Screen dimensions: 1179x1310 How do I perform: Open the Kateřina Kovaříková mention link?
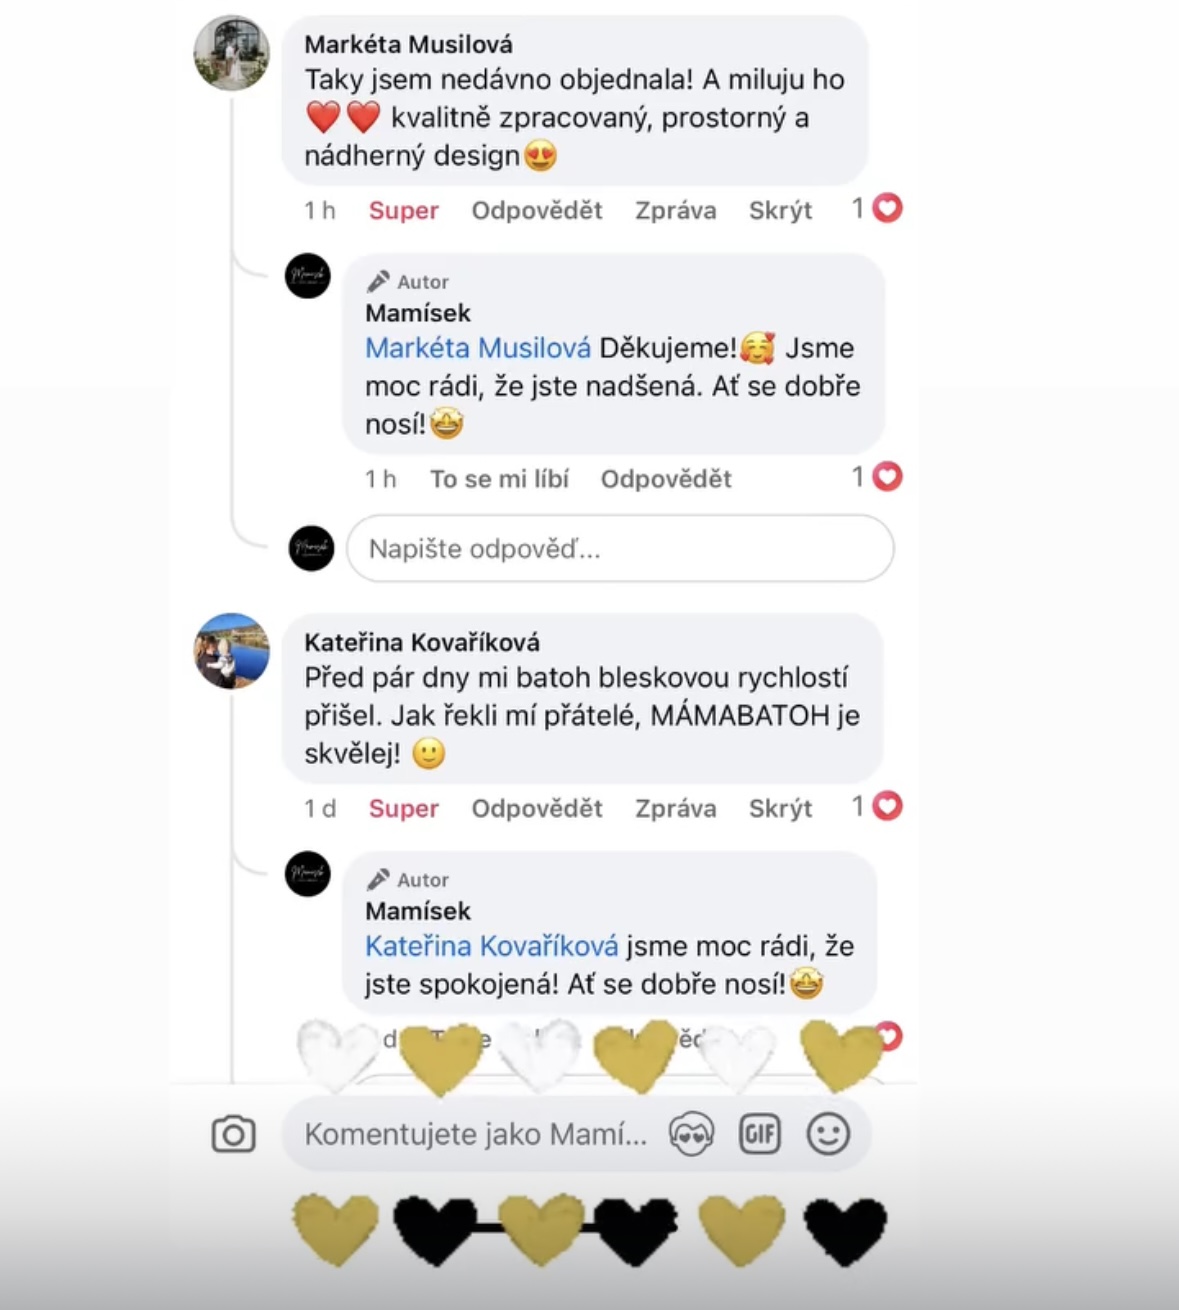point(492,946)
